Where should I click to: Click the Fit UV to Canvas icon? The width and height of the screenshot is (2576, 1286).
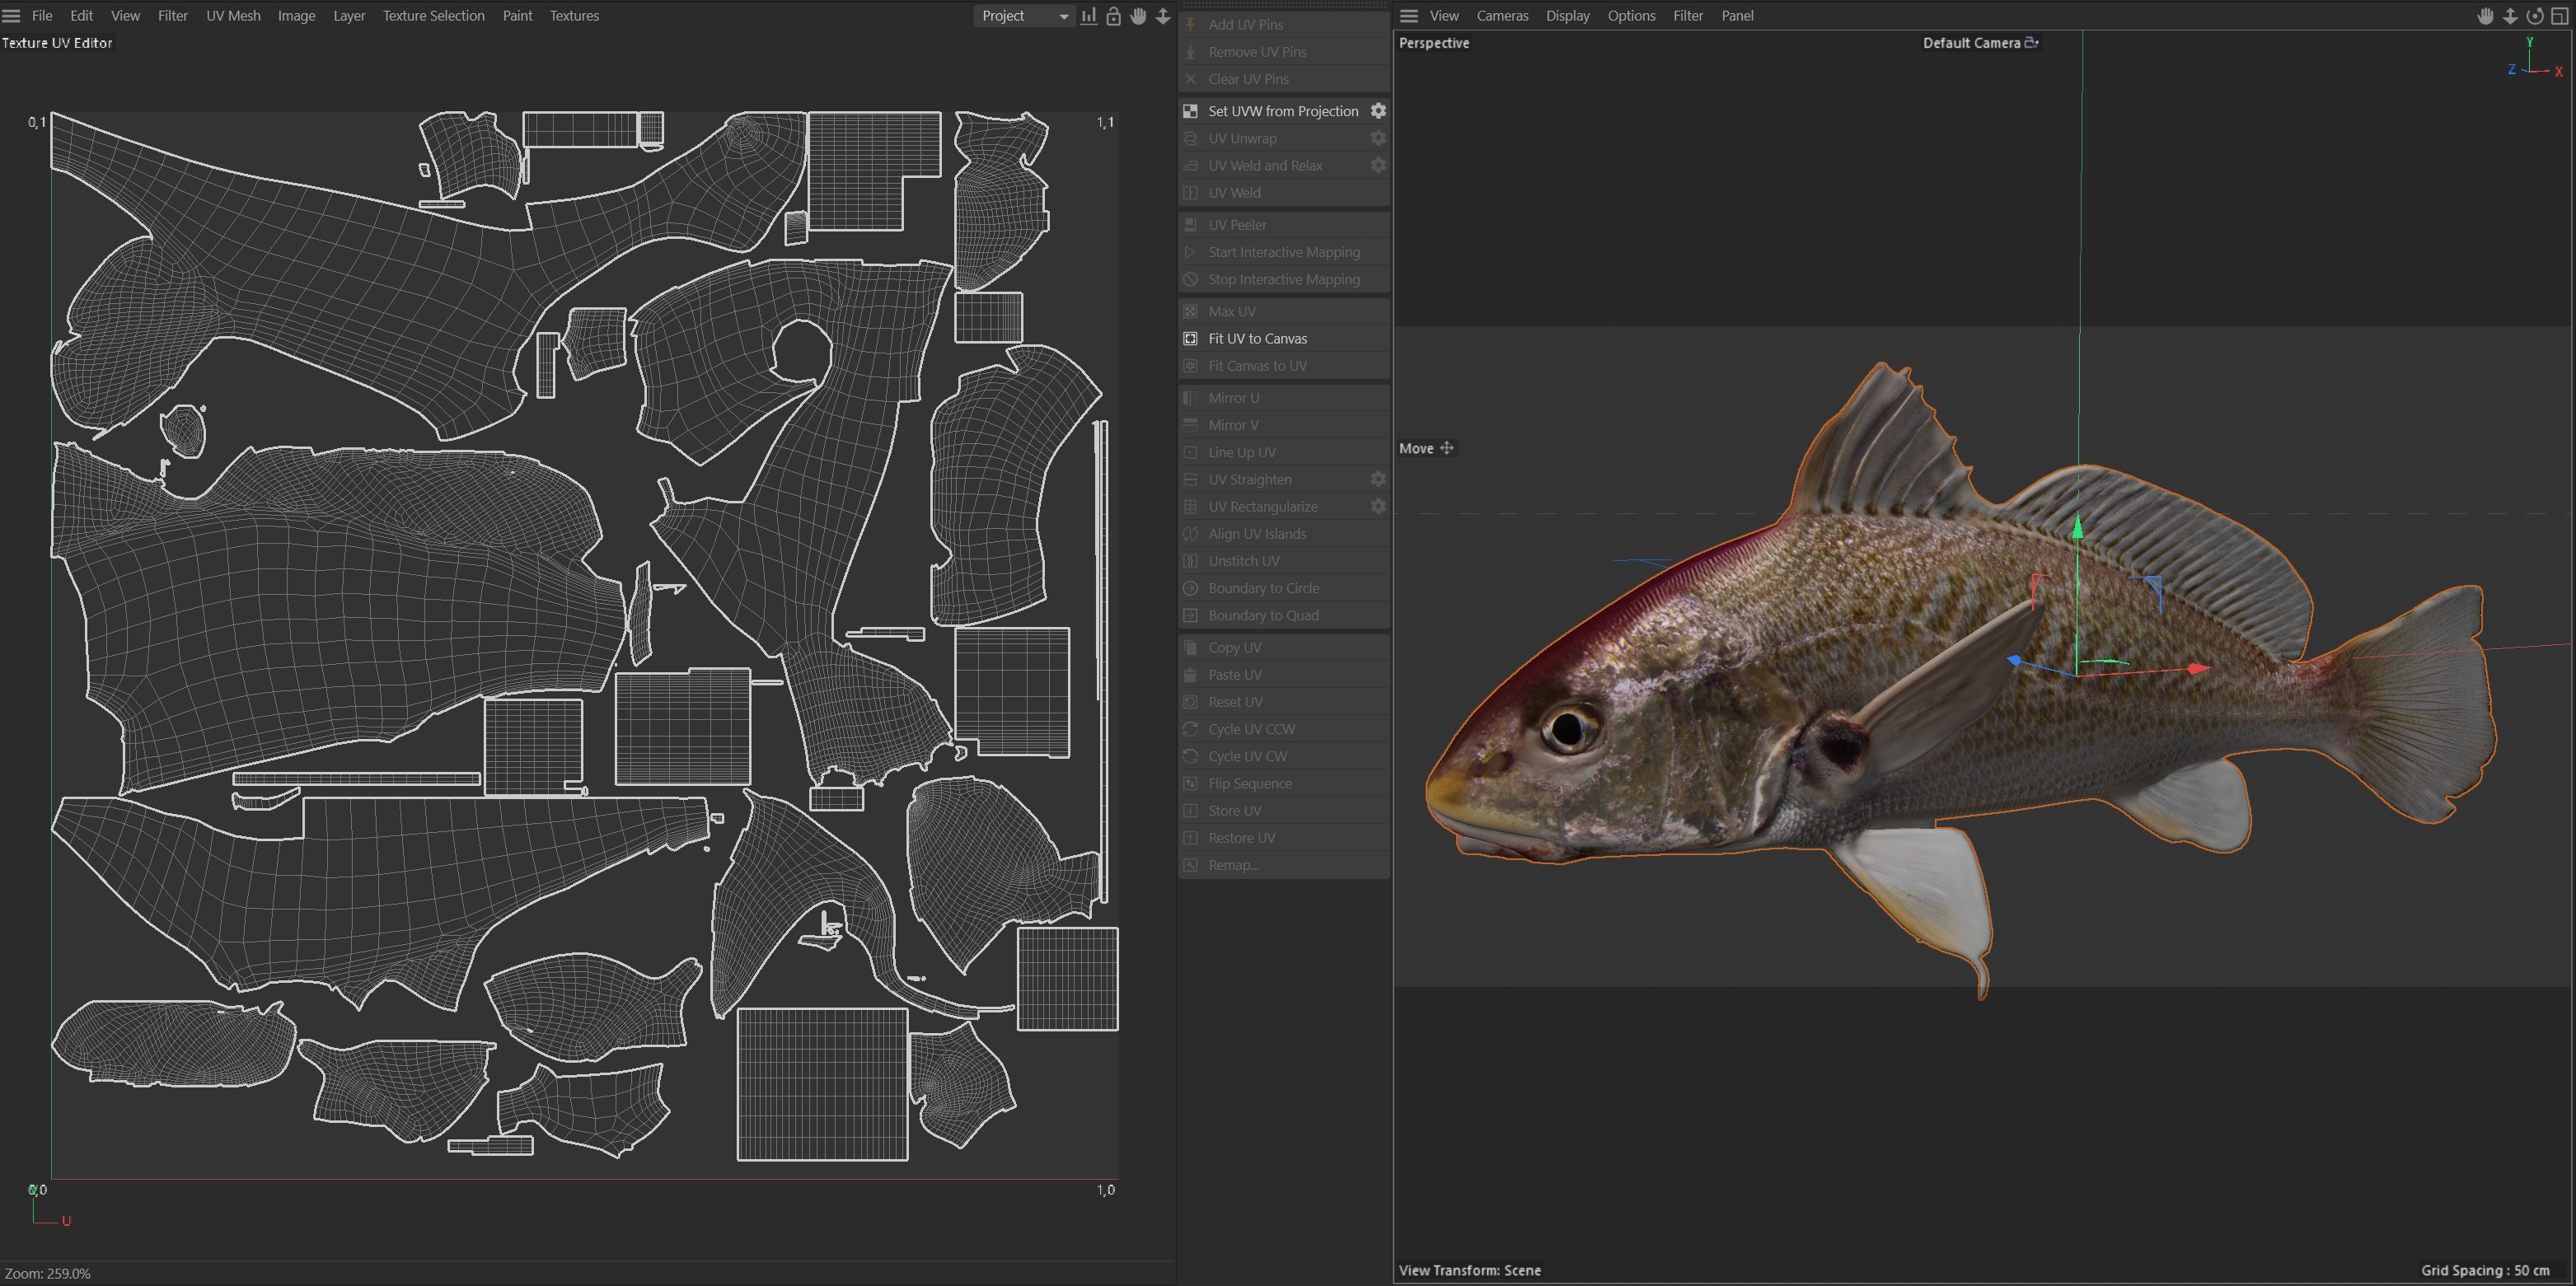click(x=1191, y=339)
